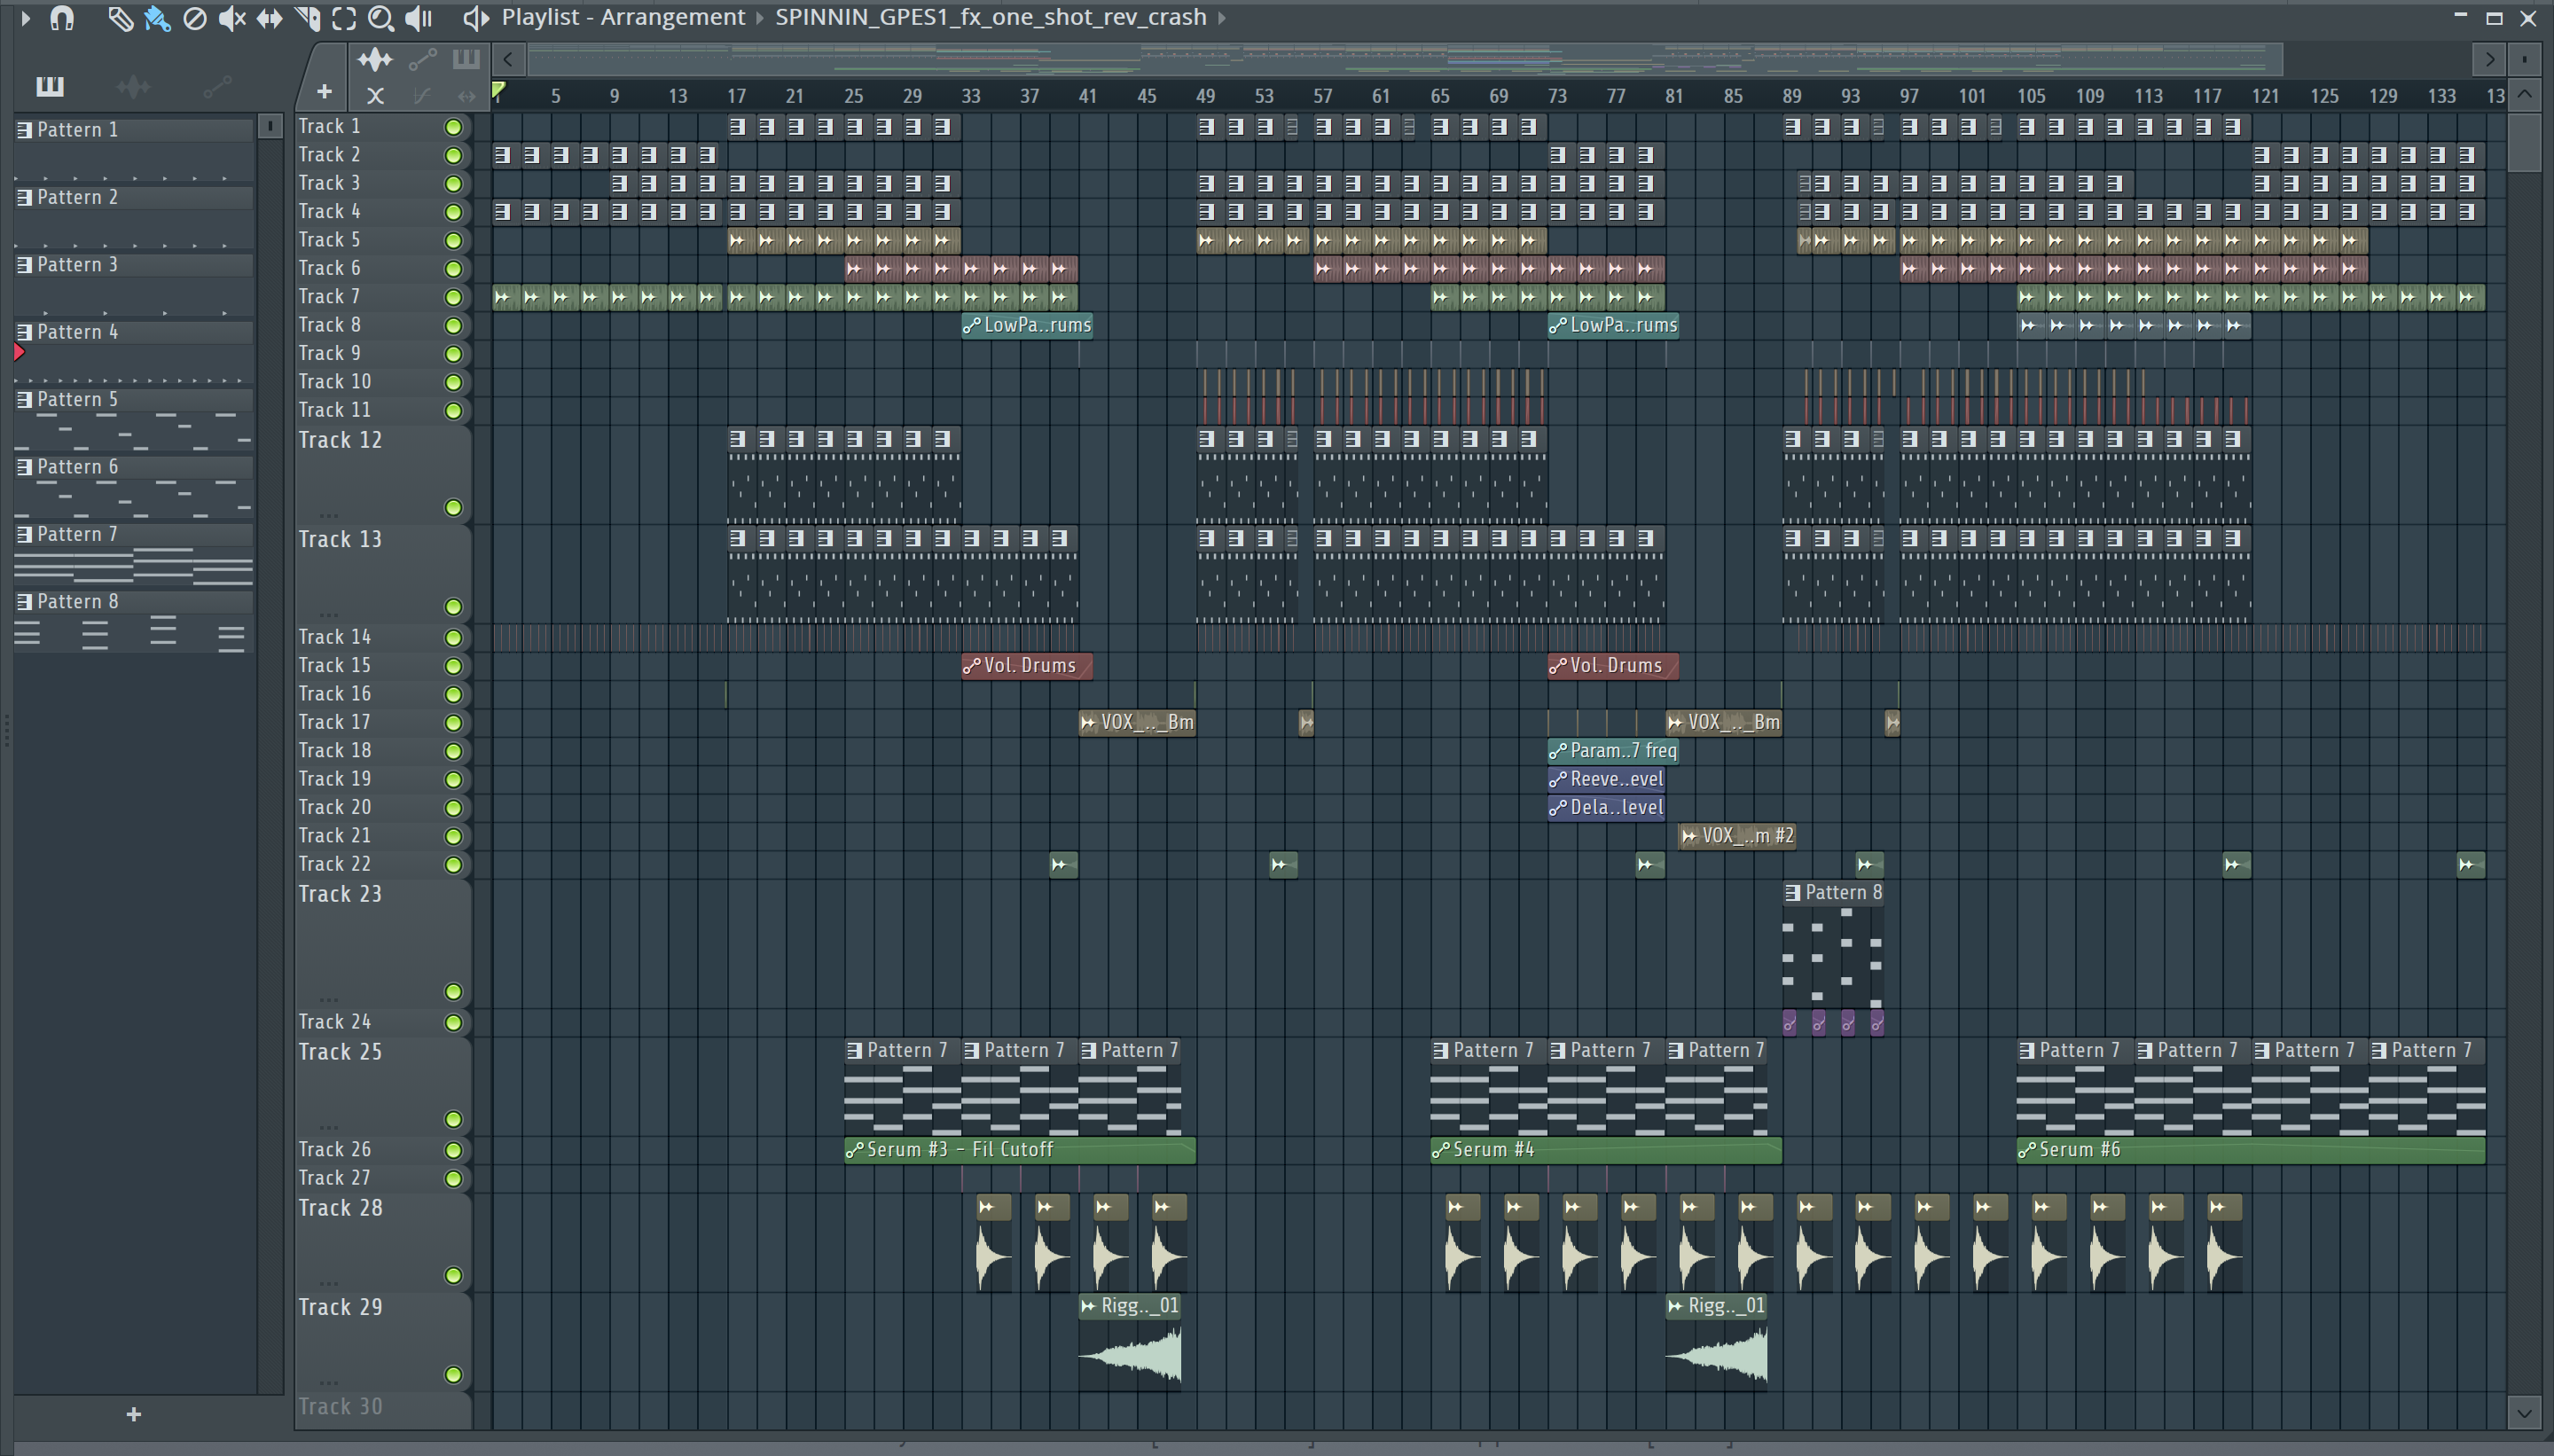
Task: Click the vertical scroll down arrow
Action: (2525, 1413)
